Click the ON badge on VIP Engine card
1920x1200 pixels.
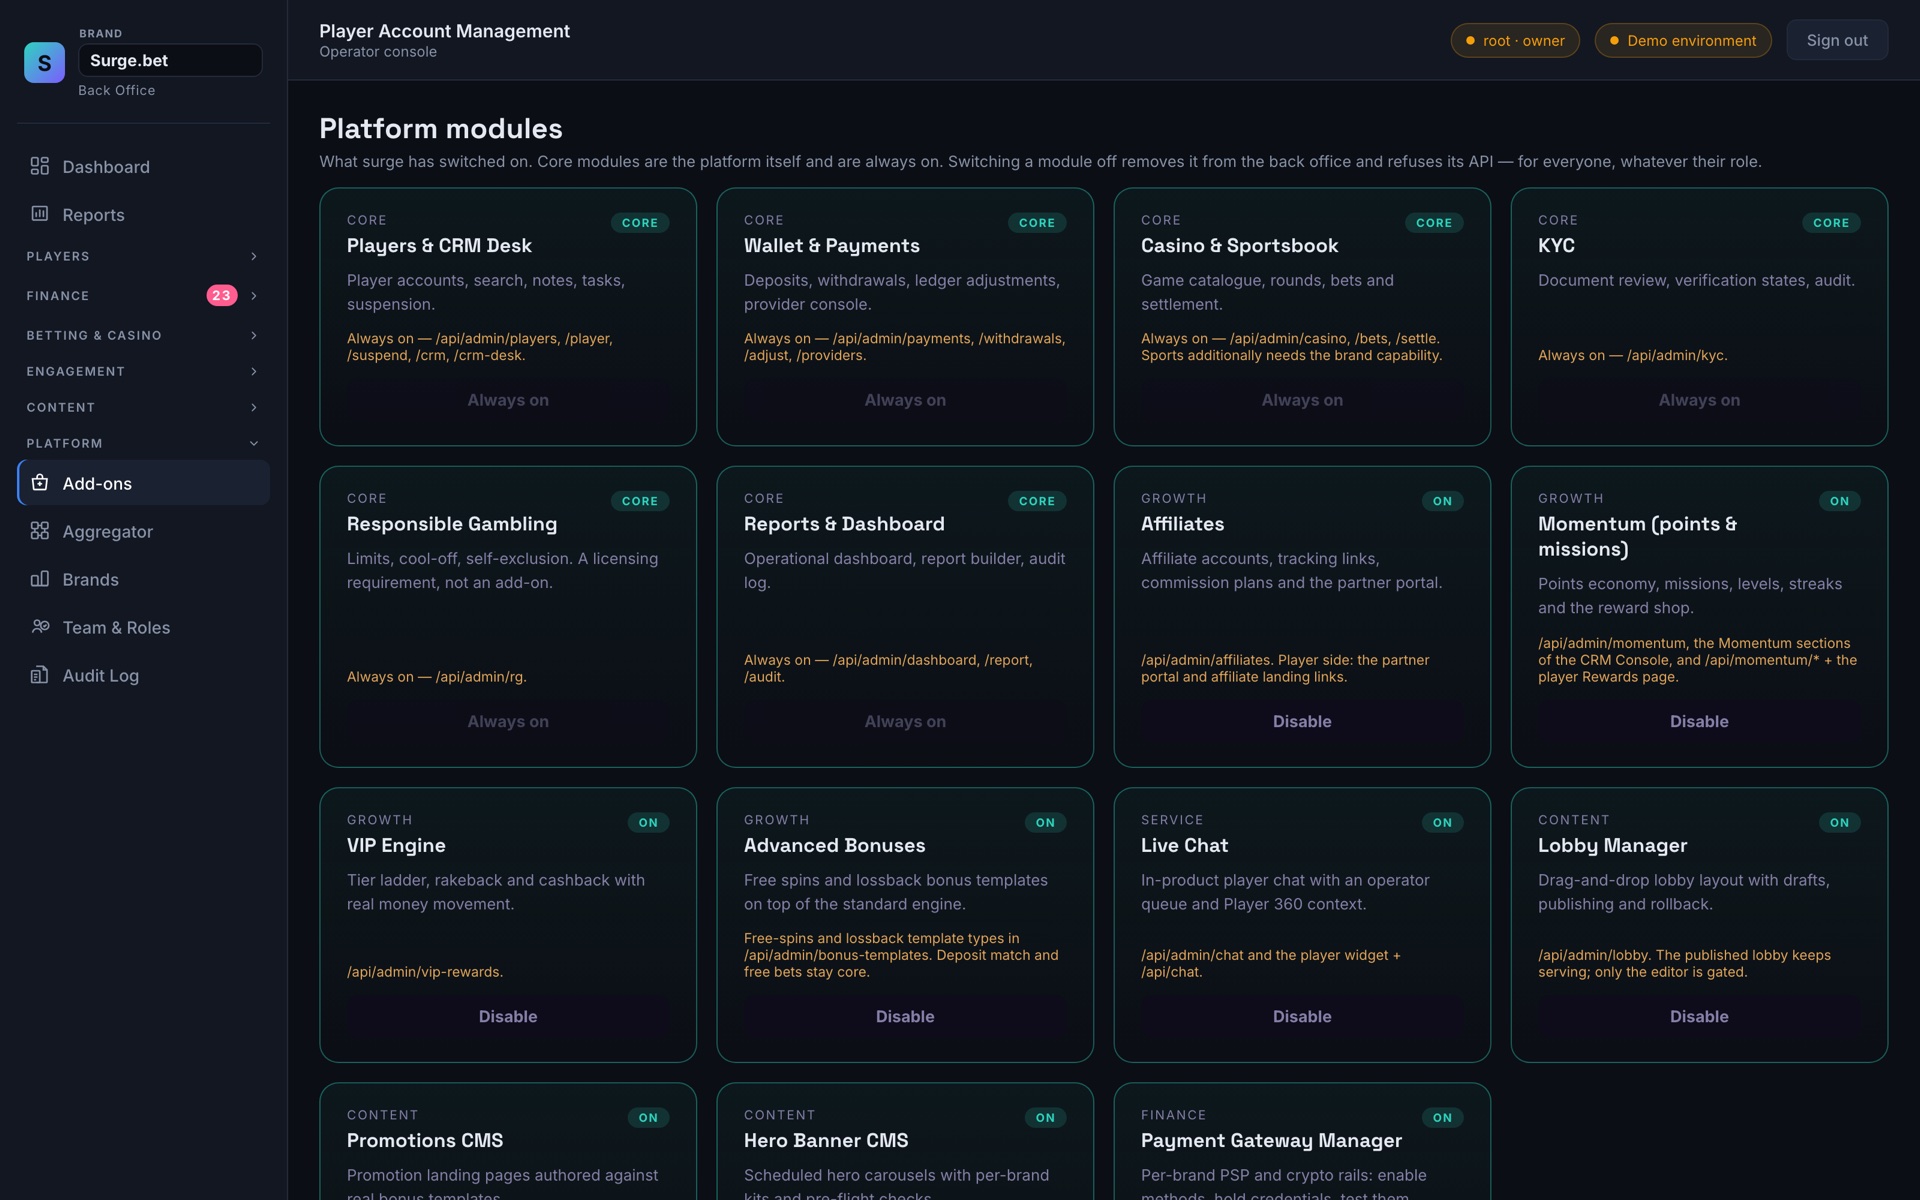coord(648,823)
